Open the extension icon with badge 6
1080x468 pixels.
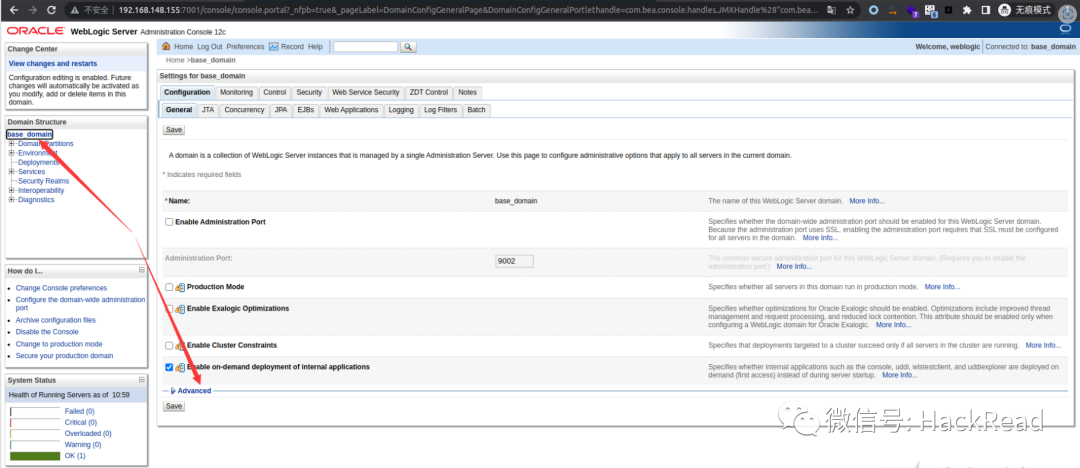point(931,11)
